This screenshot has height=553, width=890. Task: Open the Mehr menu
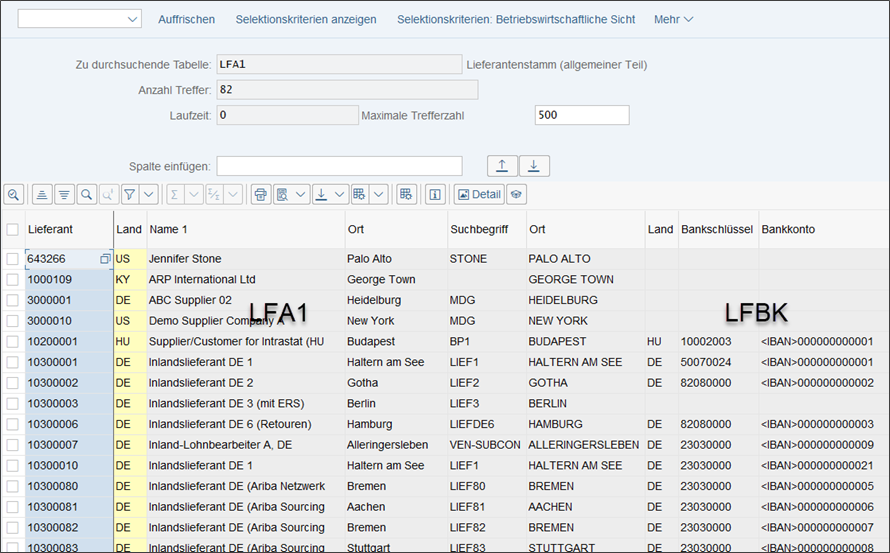click(673, 19)
